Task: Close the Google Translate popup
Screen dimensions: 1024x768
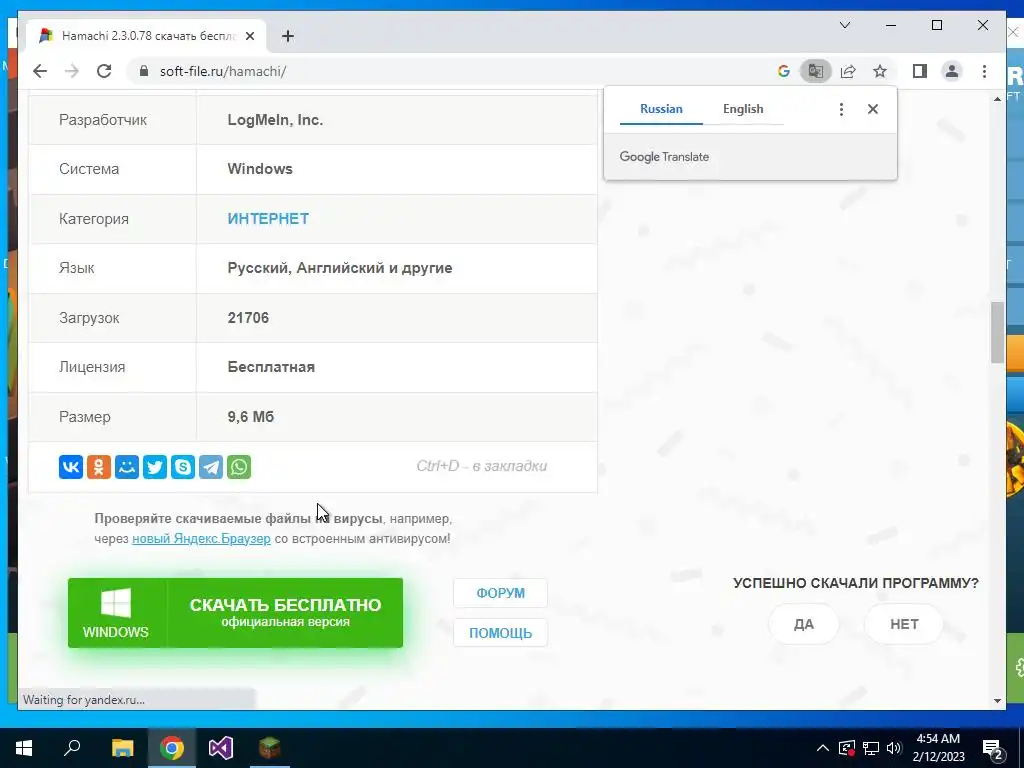Action: click(x=872, y=109)
